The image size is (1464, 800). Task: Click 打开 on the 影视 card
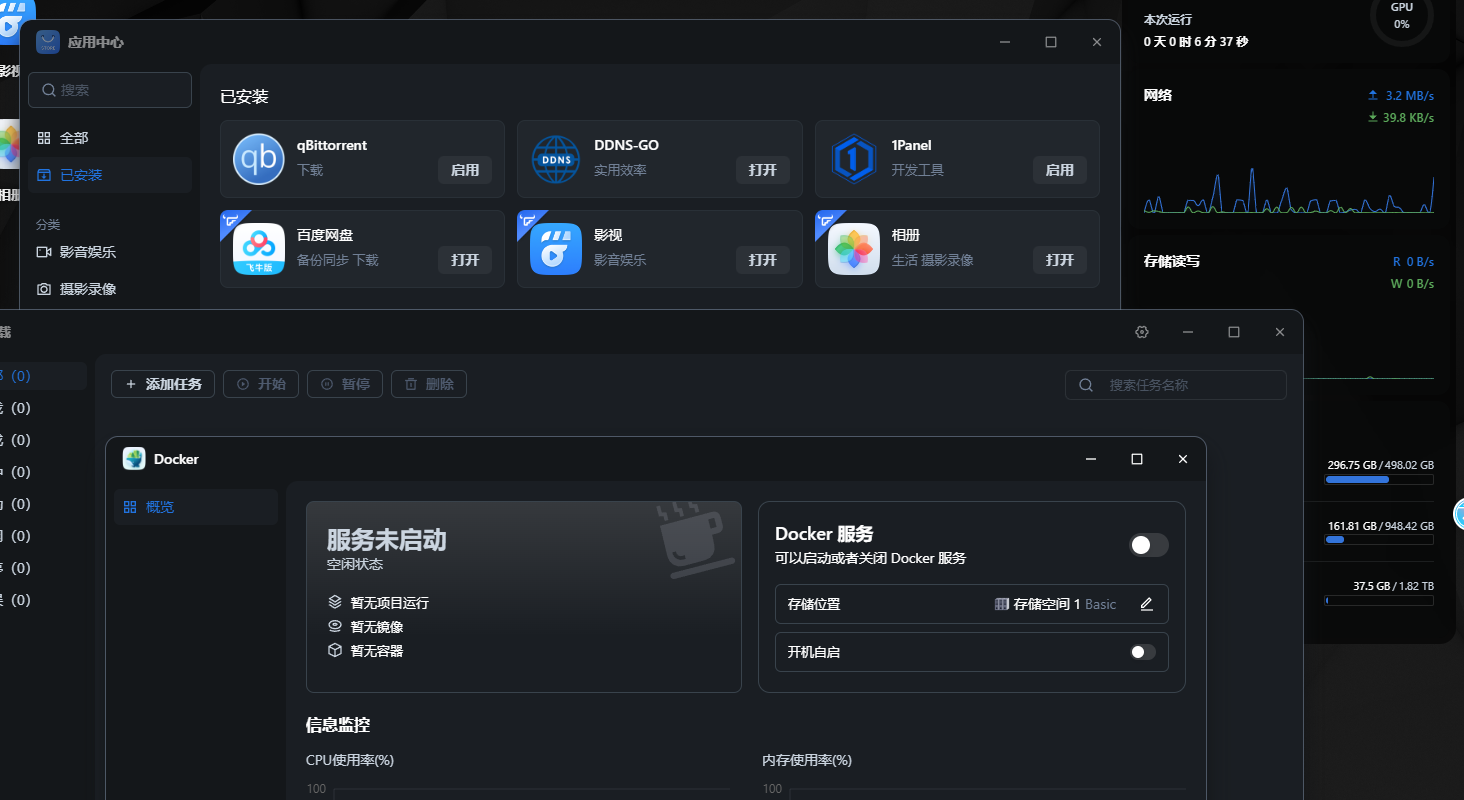click(763, 260)
